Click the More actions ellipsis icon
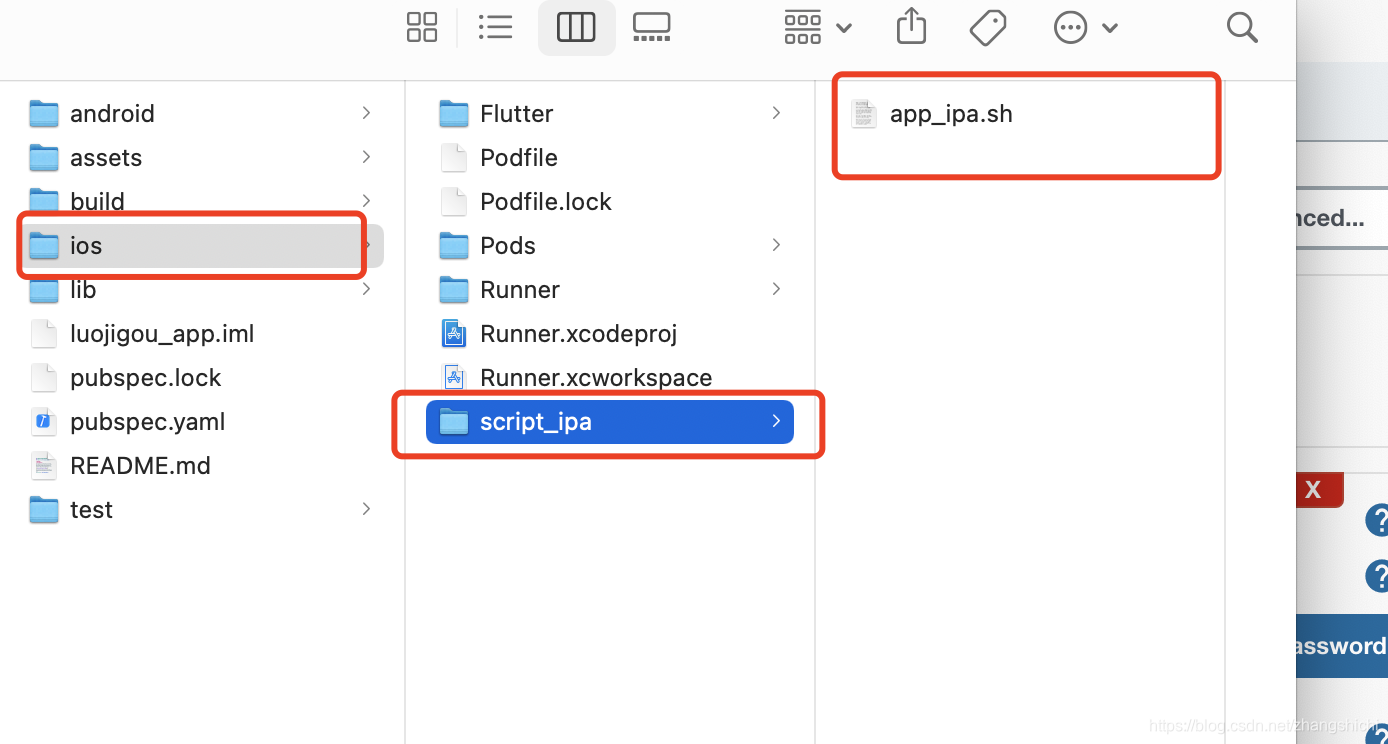Image resolution: width=1388 pixels, height=744 pixels. 1070,27
